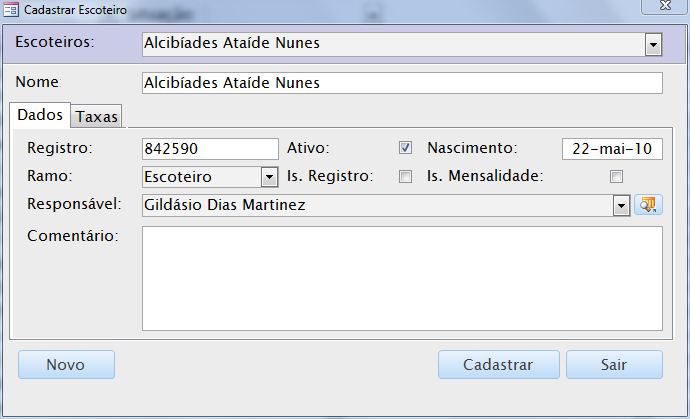The image size is (690, 419).
Task: Focus the Registro field showing 842590
Action: tap(210, 149)
